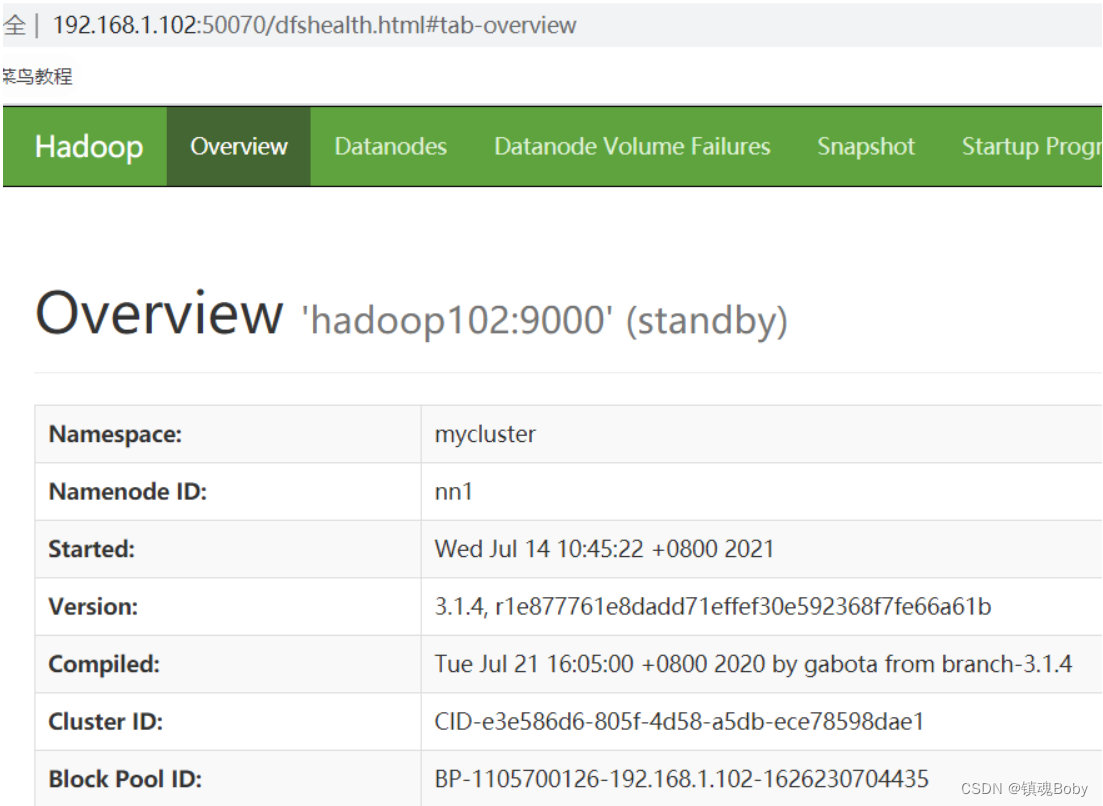This screenshot has height=806, width=1103.
Task: Select the 'hadoop102:9000' (standby) text
Action: point(544,321)
